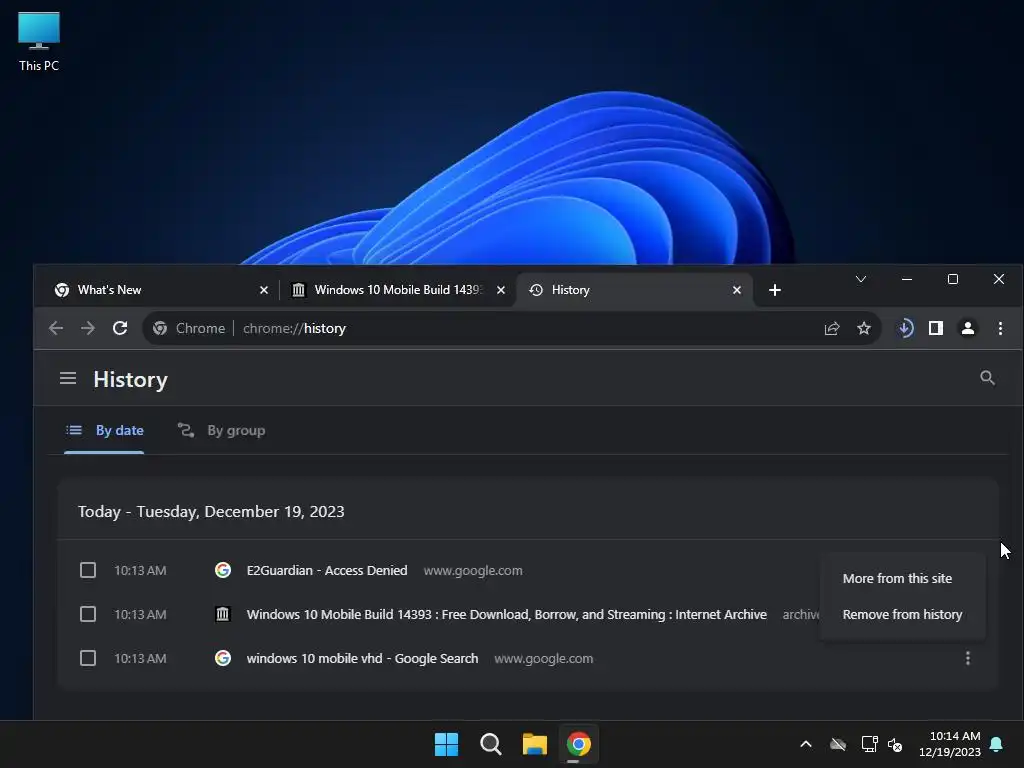Open the This PC desktop icon
Viewport: 1024px width, 768px height.
click(x=39, y=42)
